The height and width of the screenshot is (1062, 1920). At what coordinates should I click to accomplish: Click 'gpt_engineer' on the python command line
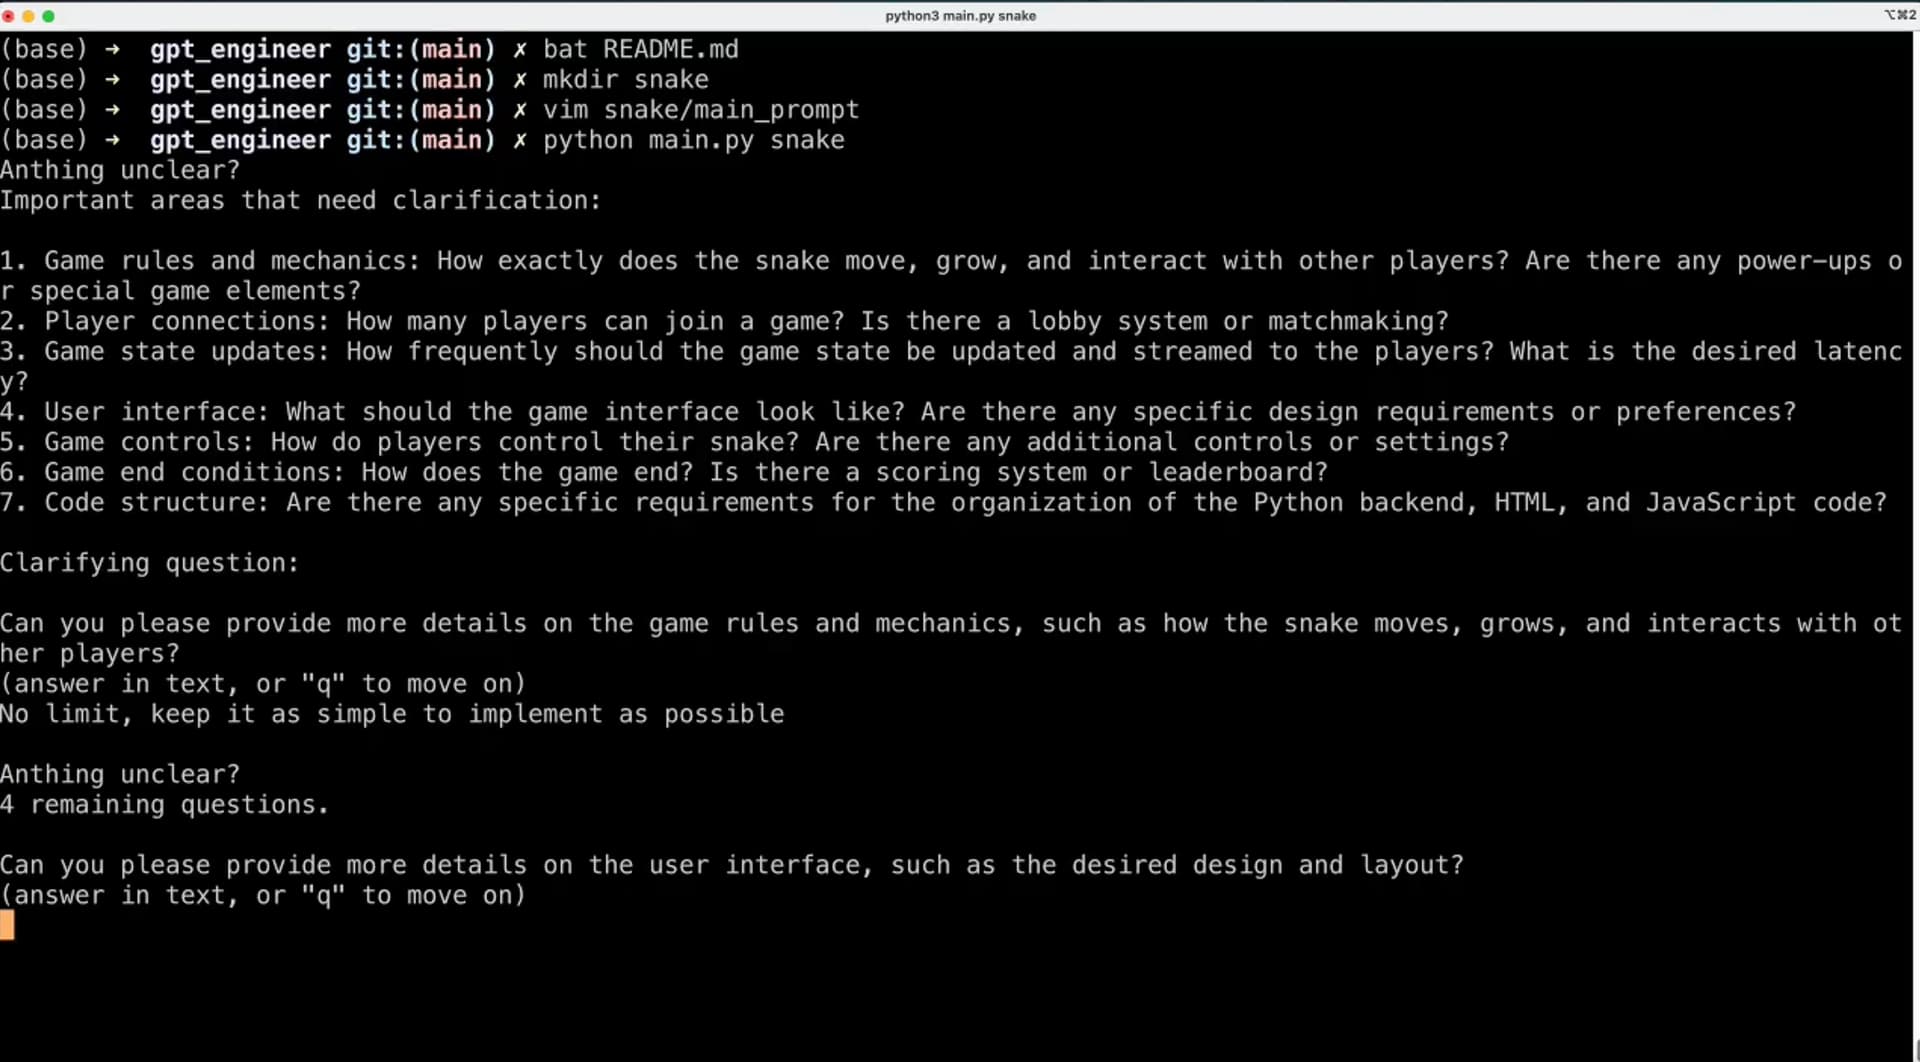tap(240, 141)
